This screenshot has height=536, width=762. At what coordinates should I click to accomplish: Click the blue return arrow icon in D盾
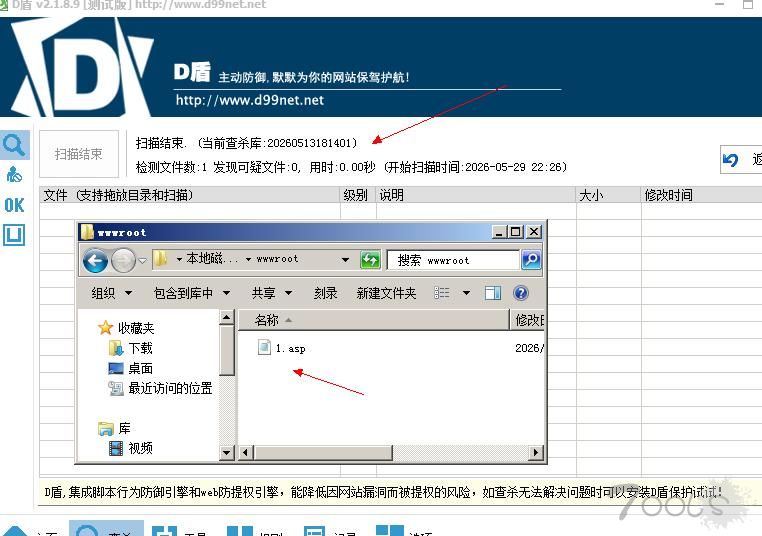coord(730,159)
